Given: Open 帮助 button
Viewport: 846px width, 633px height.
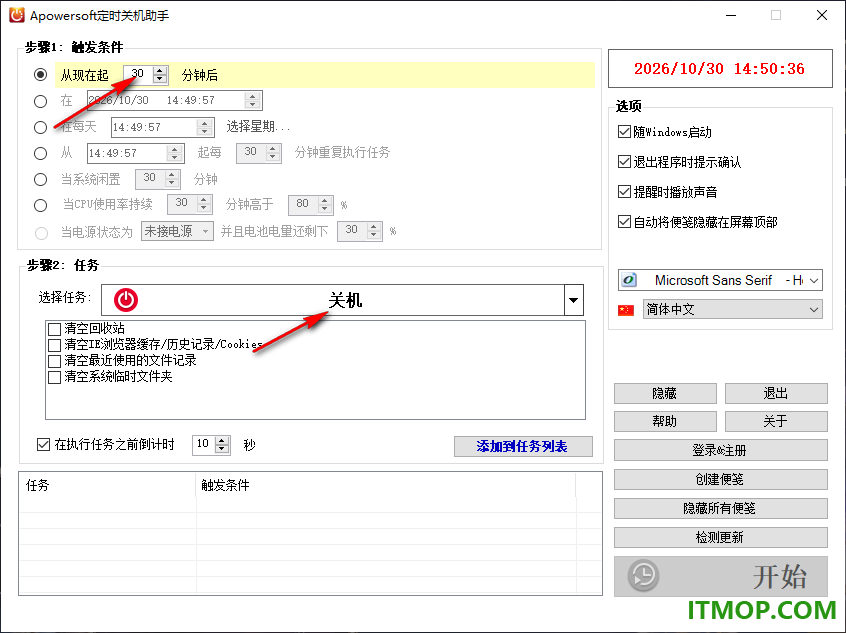Looking at the screenshot, I should pos(665,421).
